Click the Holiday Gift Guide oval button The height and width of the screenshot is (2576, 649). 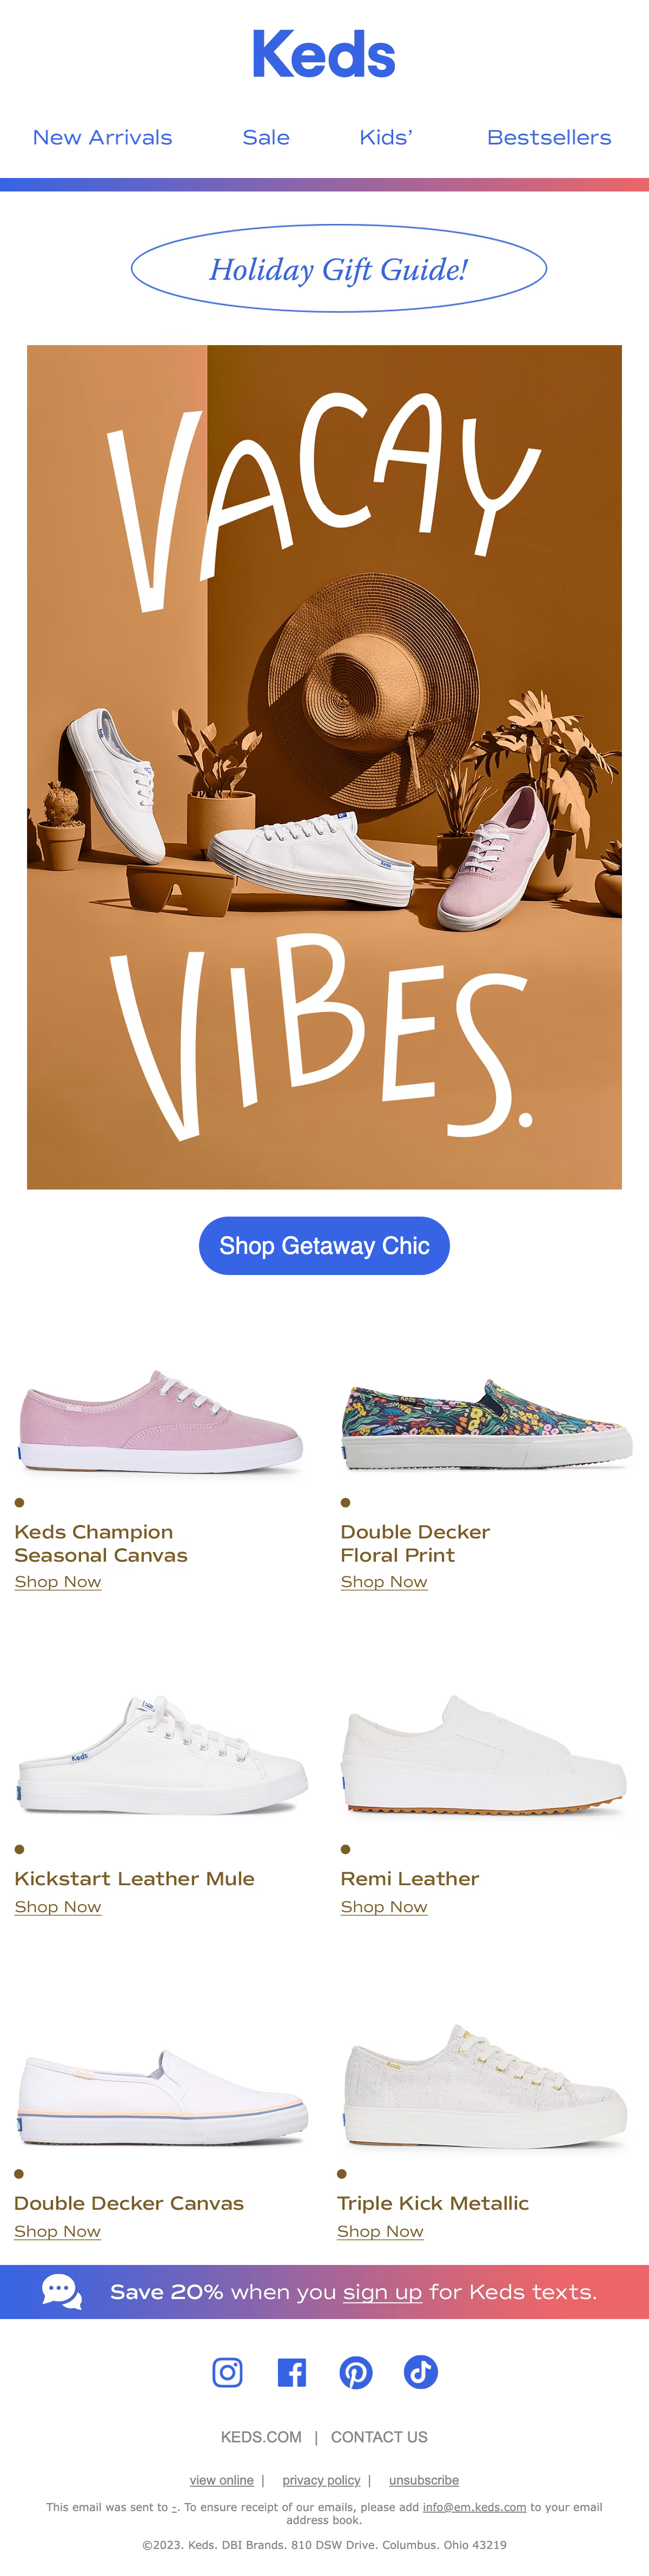coord(339,269)
